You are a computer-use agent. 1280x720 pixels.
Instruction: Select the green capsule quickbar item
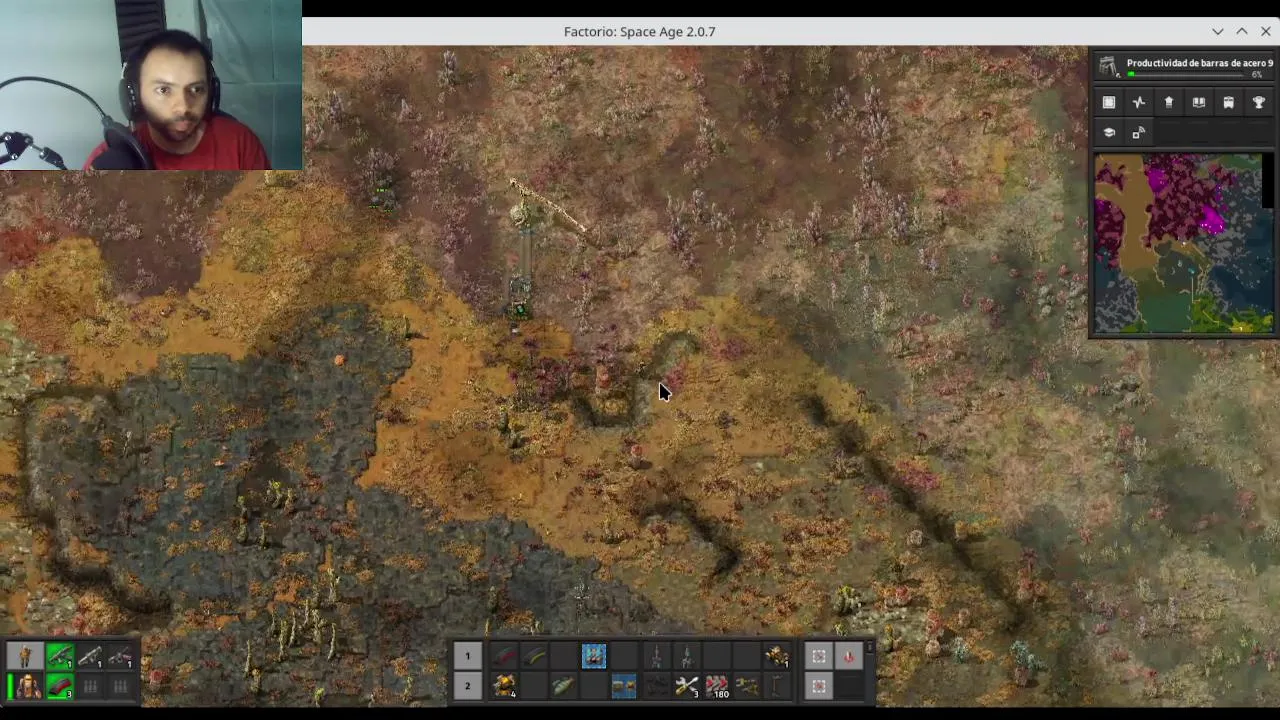564,686
